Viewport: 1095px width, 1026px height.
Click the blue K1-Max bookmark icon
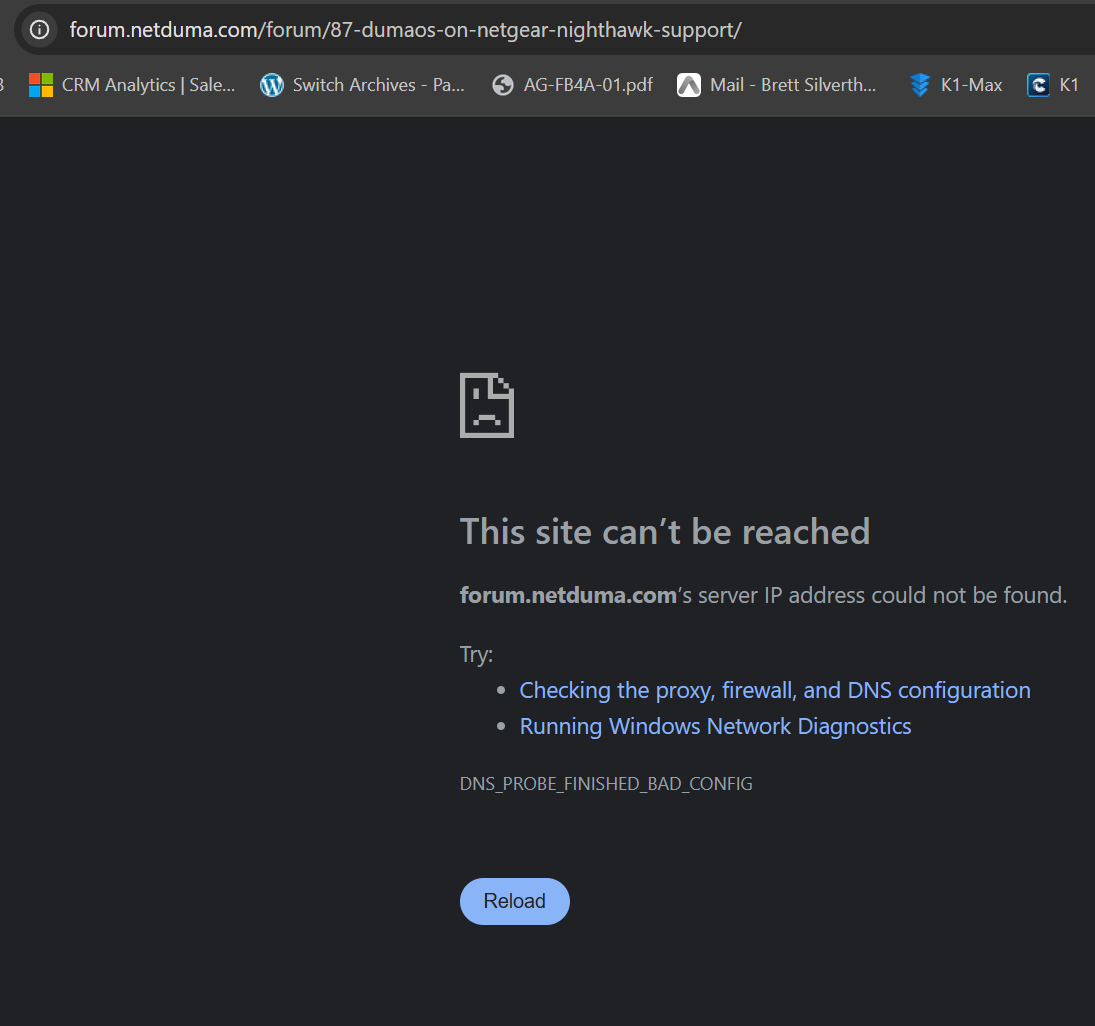(x=920, y=85)
